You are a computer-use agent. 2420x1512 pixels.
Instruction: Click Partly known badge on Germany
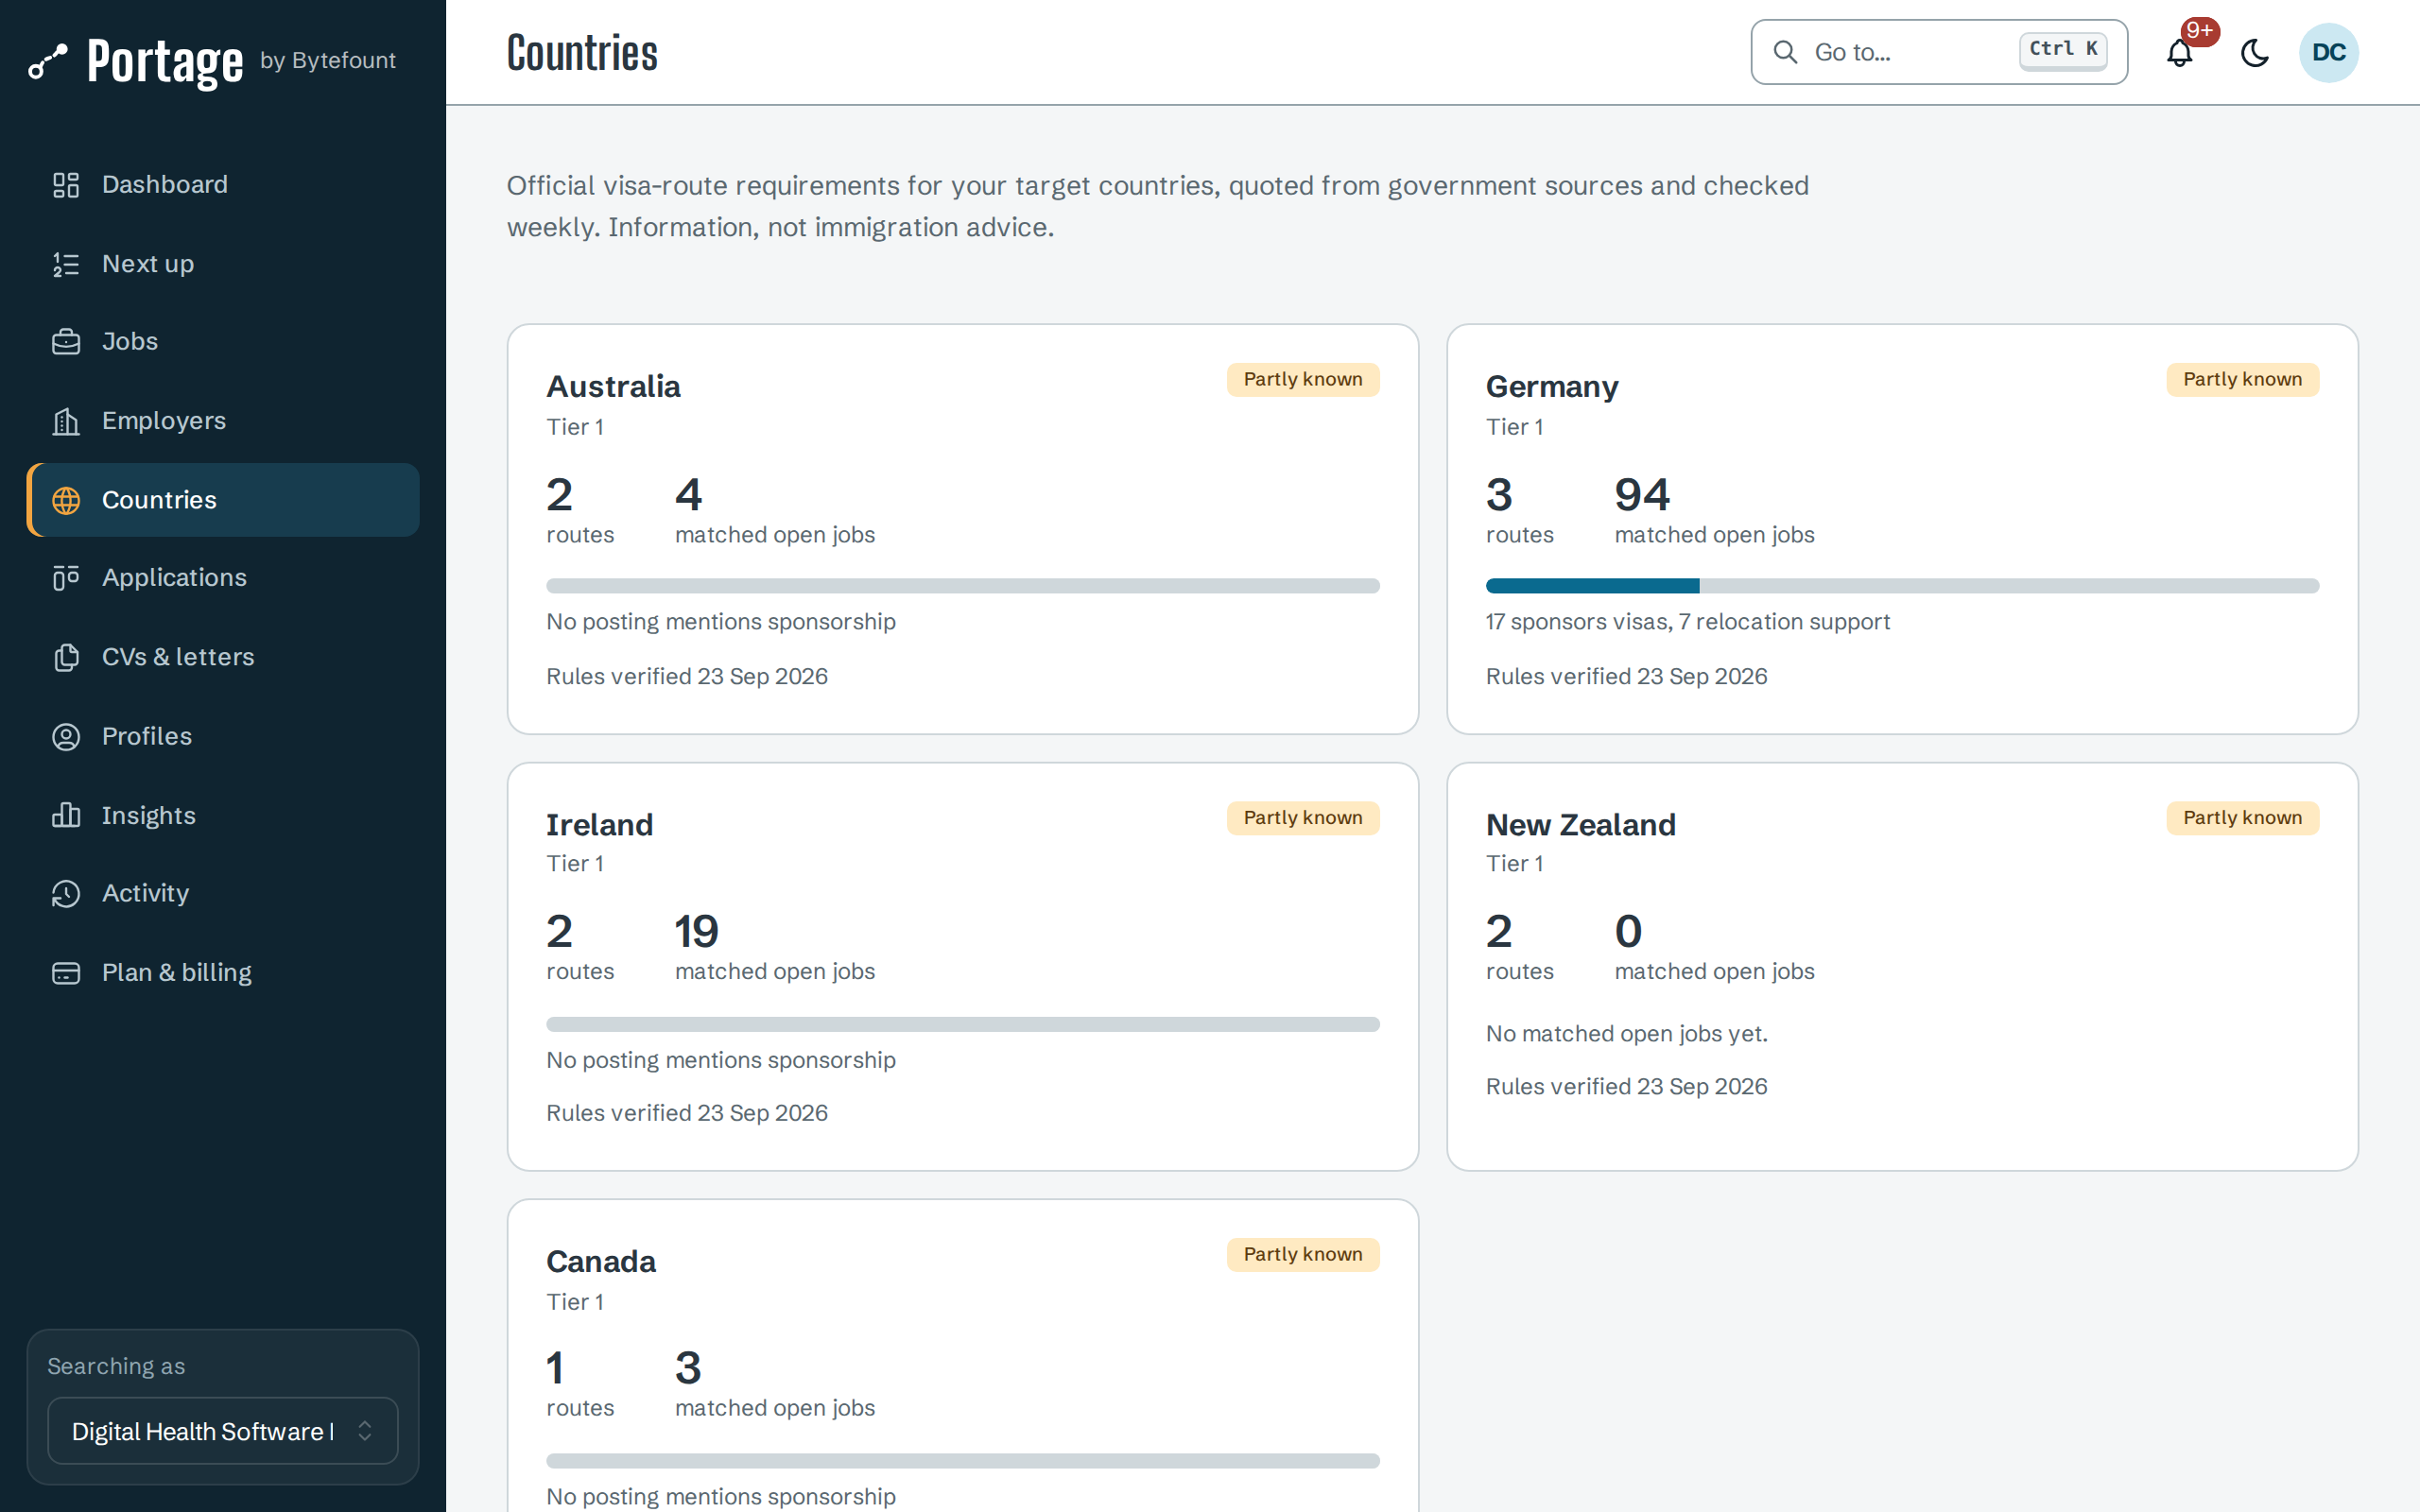point(2242,380)
